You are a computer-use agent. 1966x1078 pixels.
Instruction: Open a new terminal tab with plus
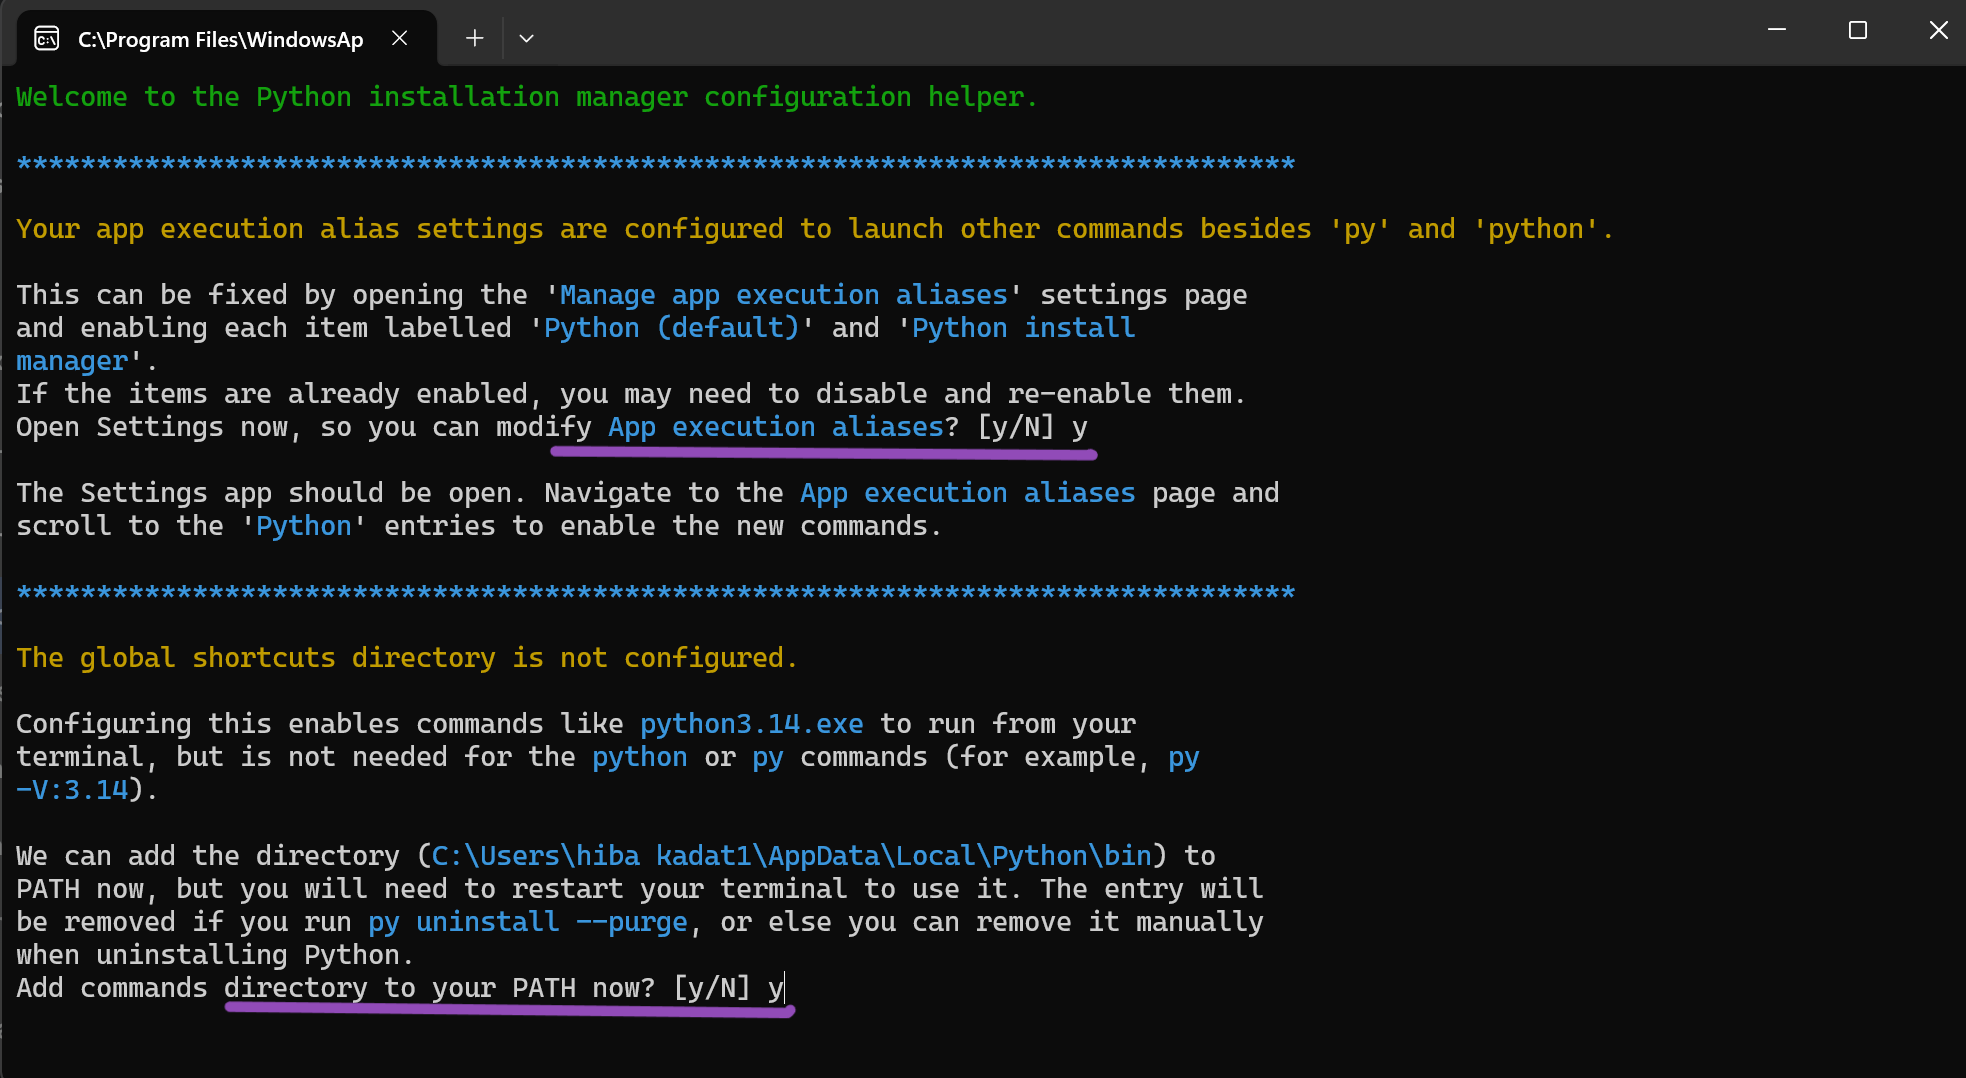pos(474,38)
